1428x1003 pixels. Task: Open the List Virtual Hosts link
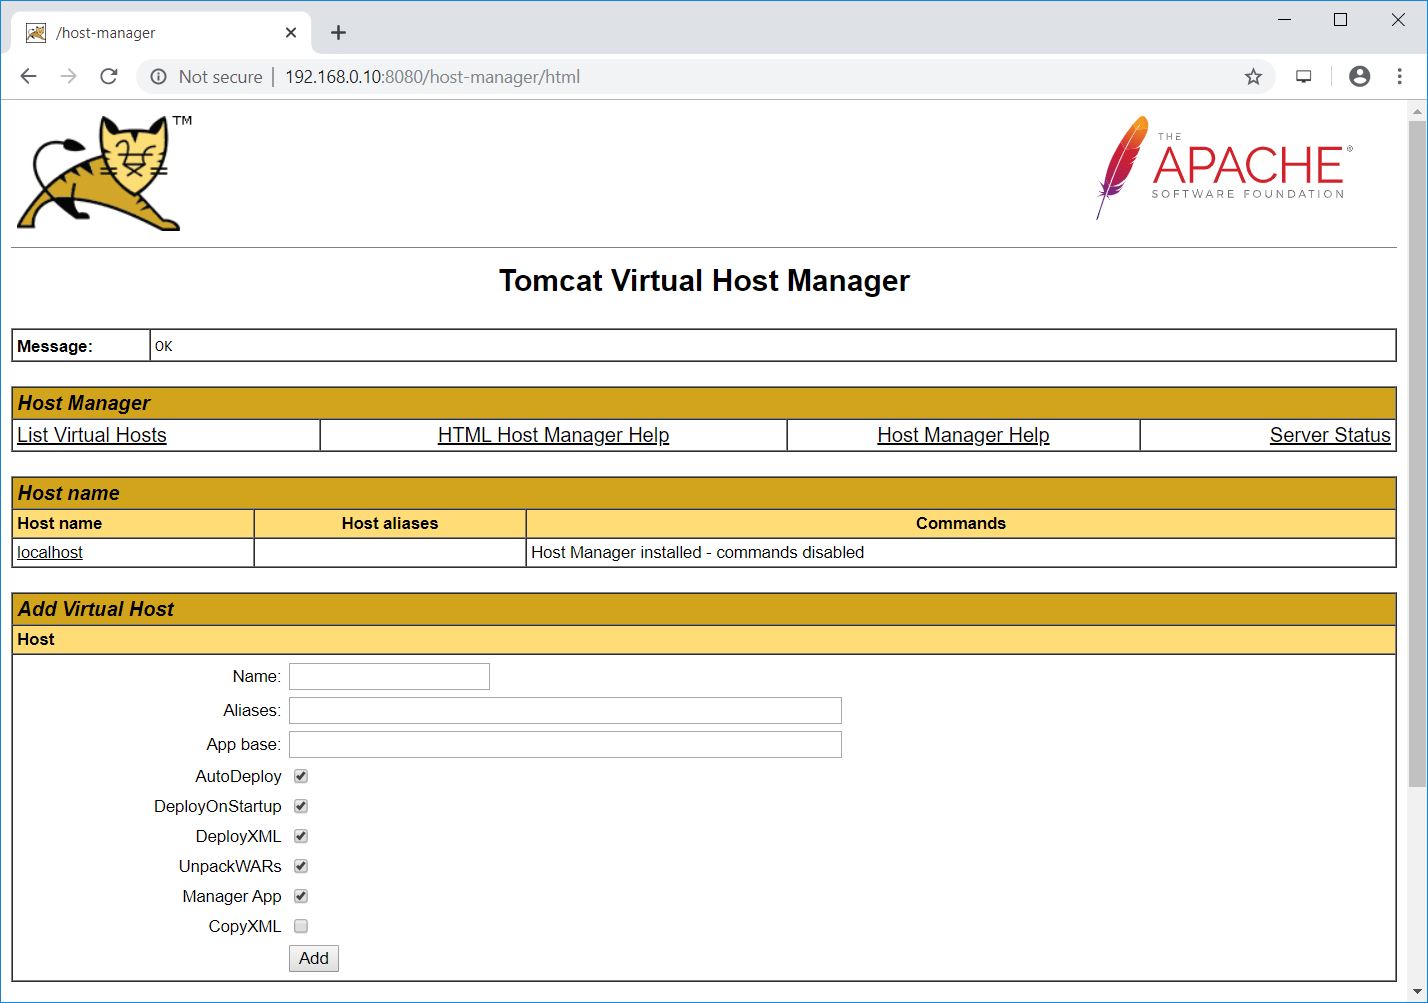[92, 435]
